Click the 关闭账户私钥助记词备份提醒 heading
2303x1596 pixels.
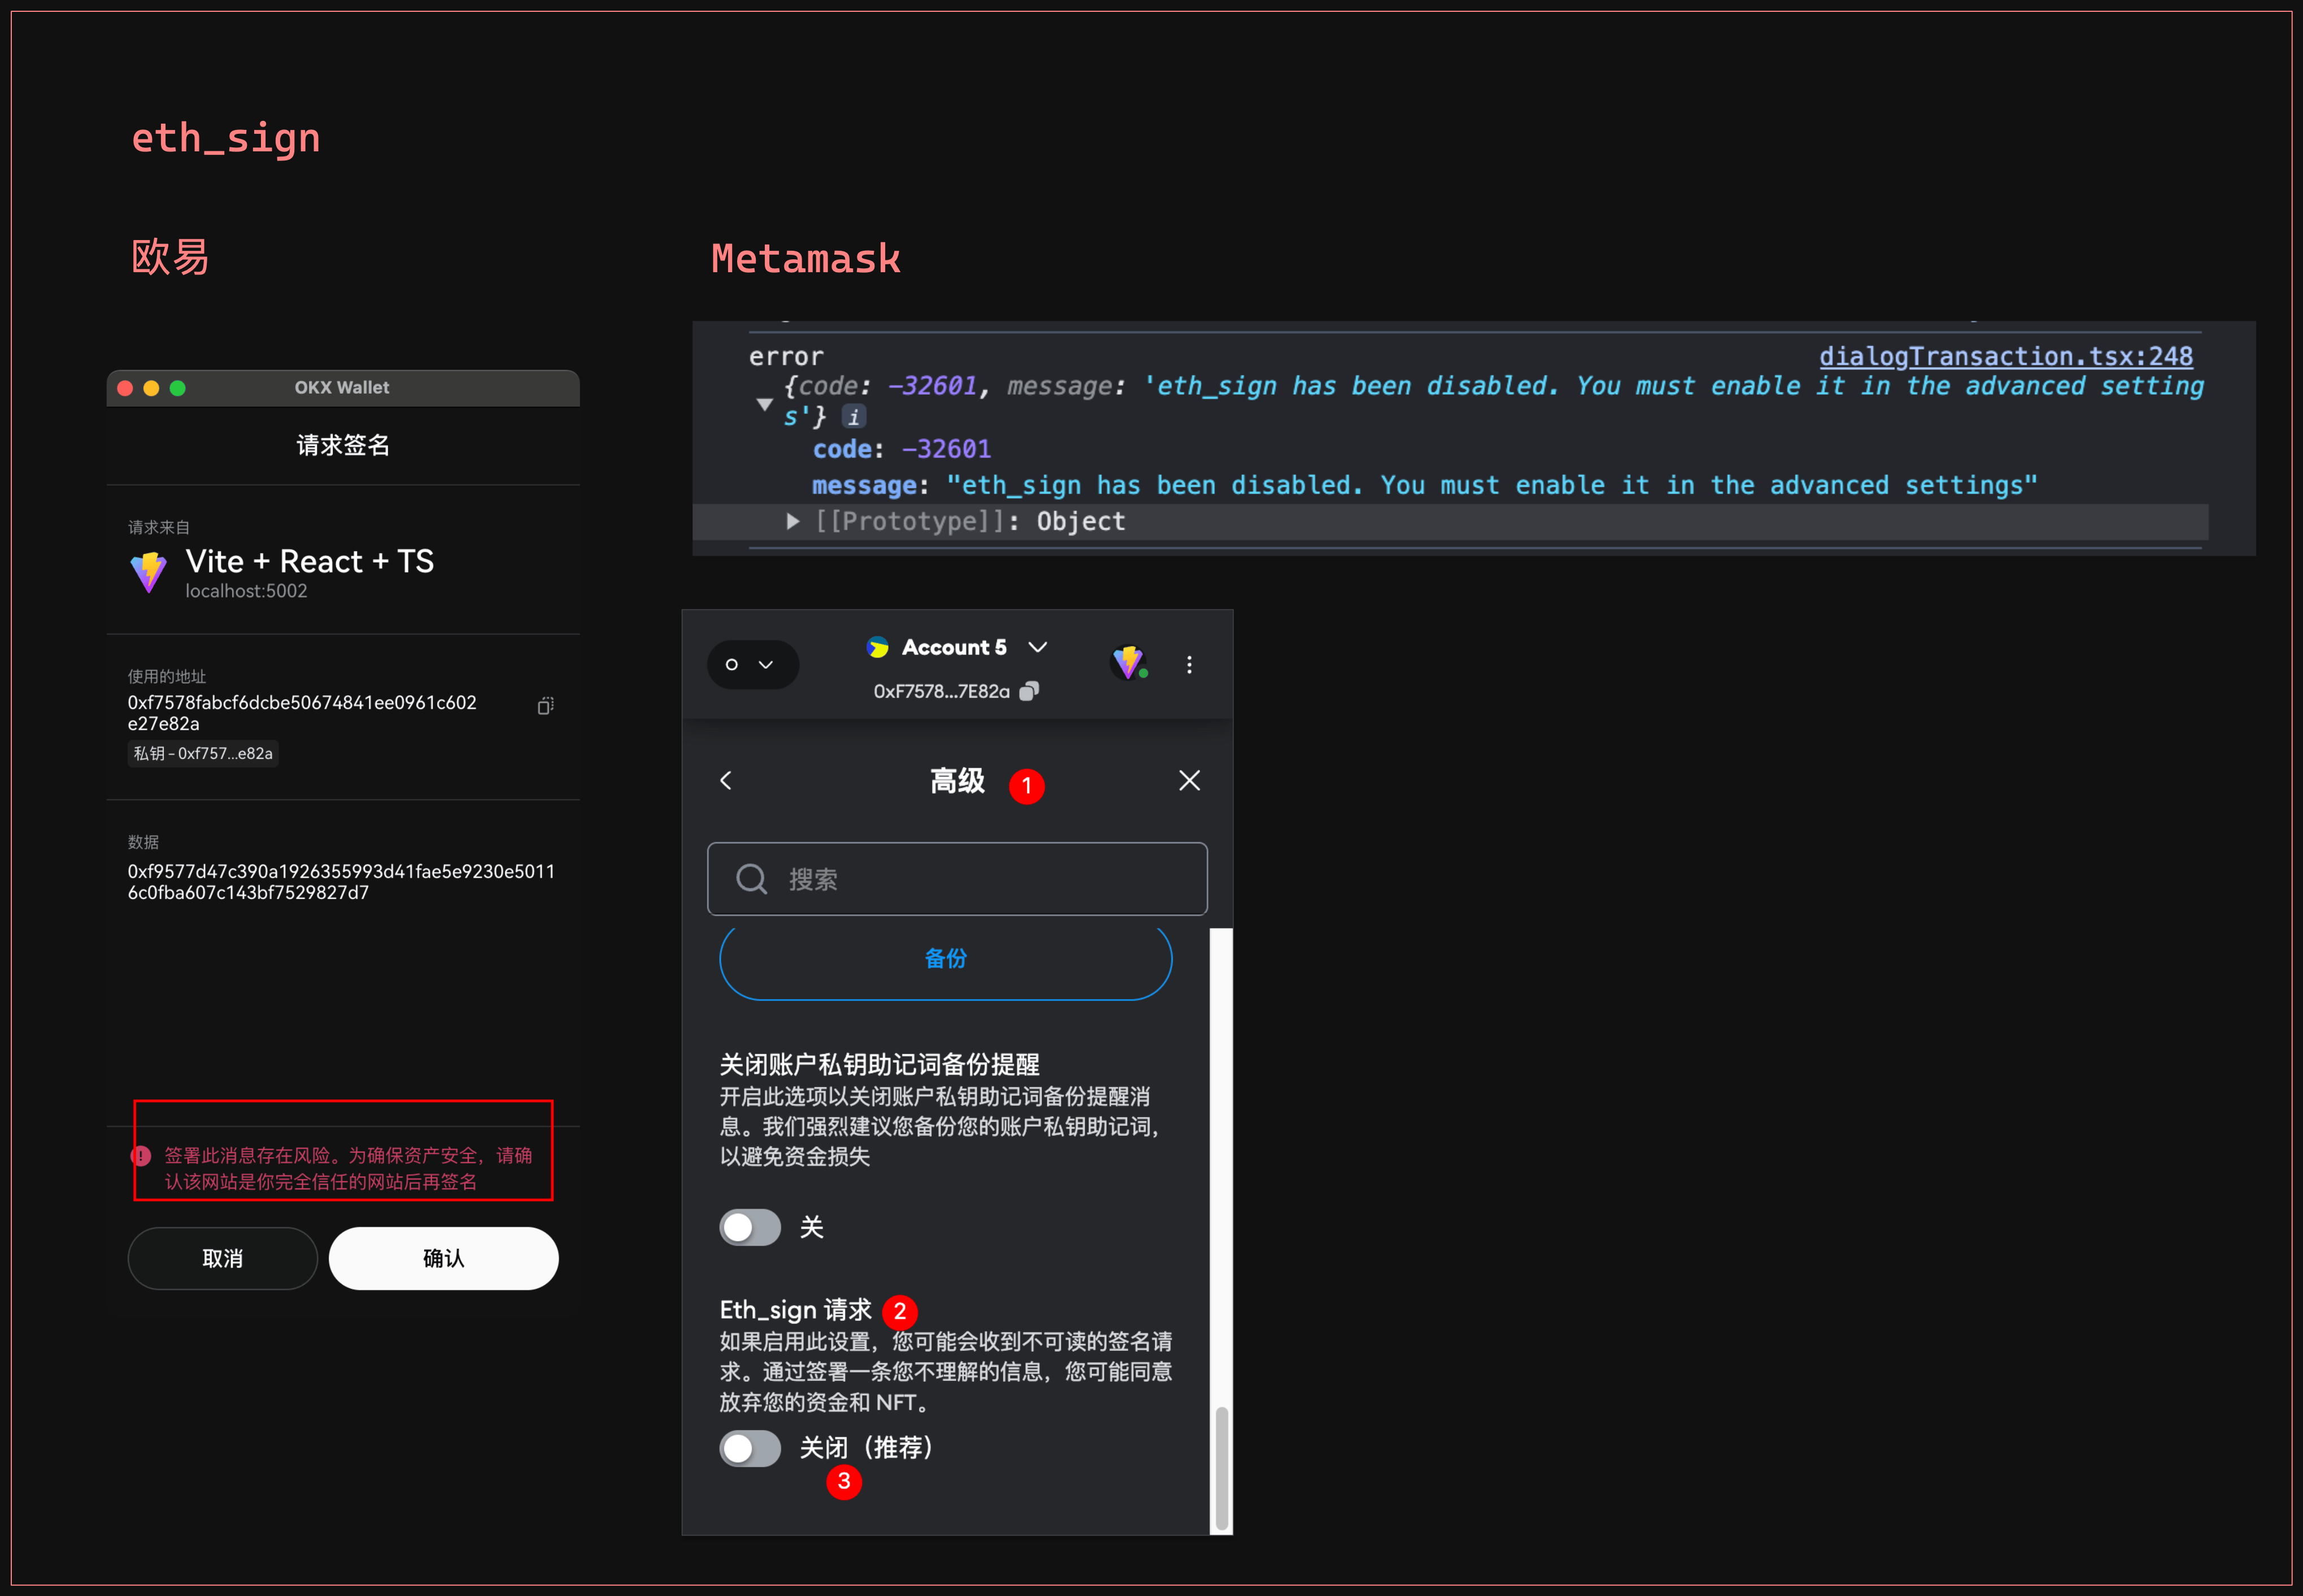coord(879,1064)
